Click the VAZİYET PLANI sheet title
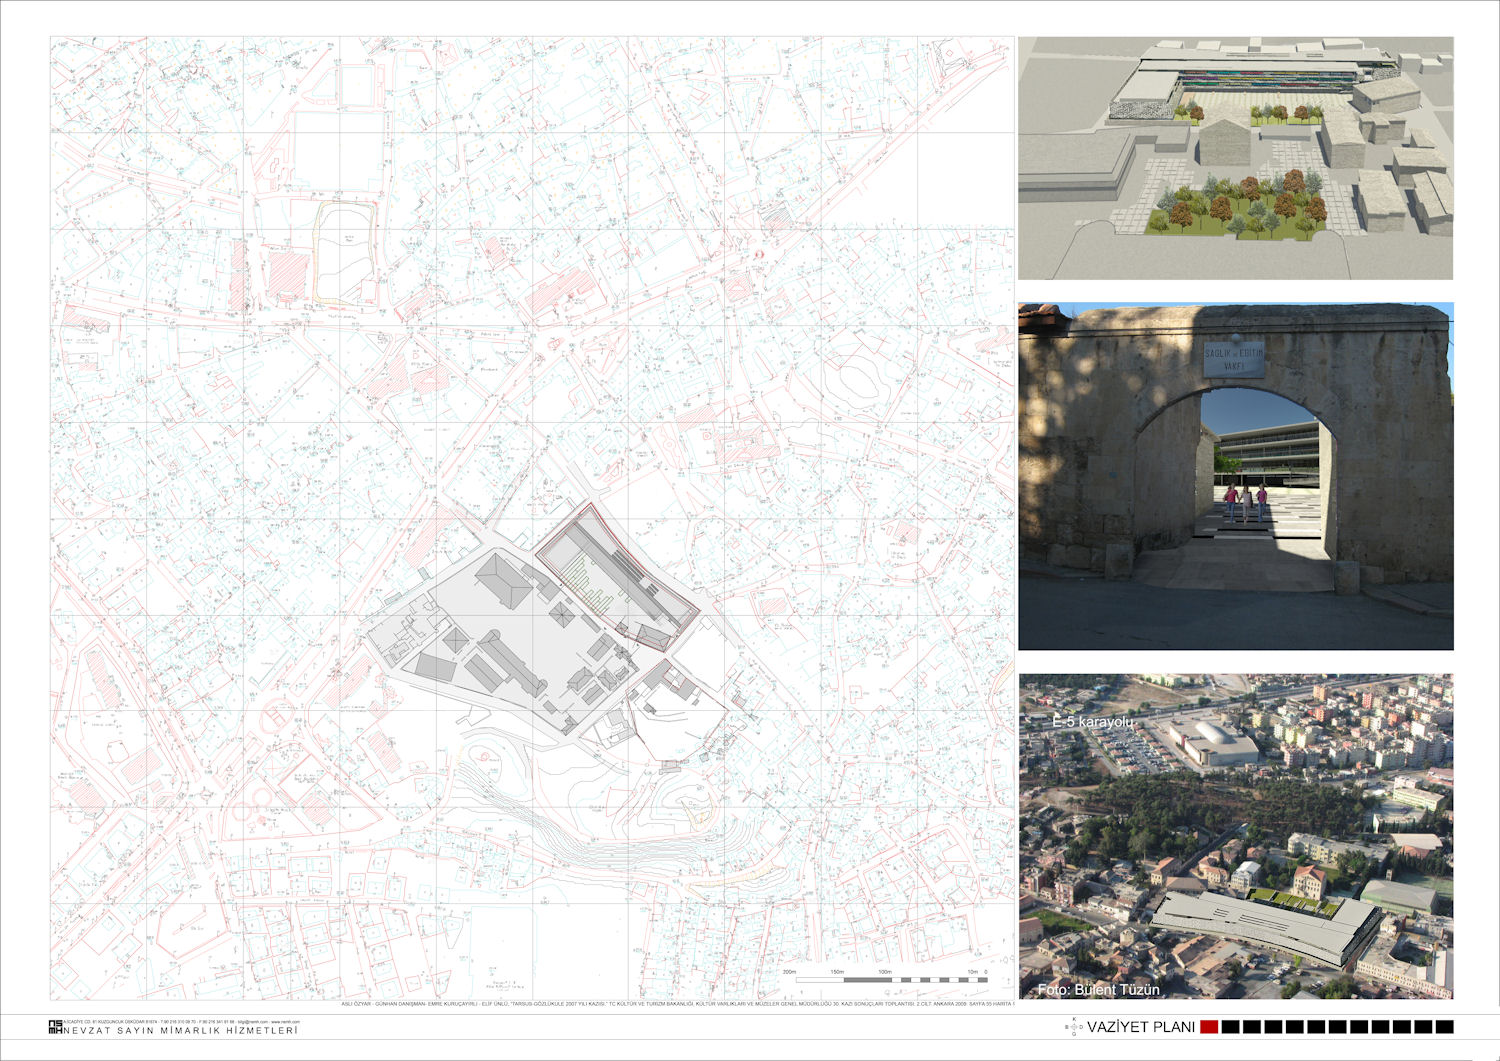This screenshot has width=1500, height=1061. [1140, 1027]
